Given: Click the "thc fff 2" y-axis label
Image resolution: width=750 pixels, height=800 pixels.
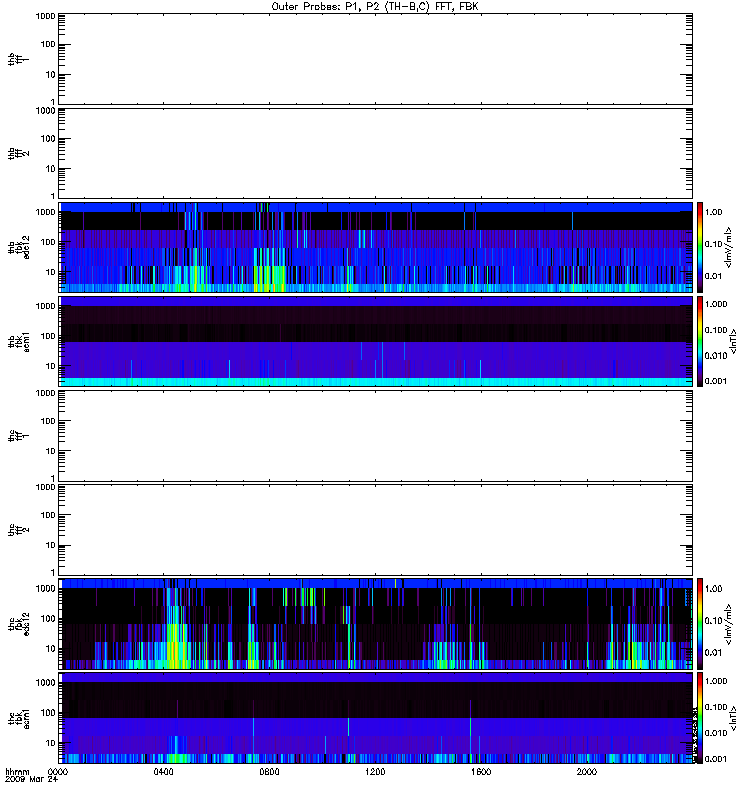Looking at the screenshot, I should tap(19, 530).
